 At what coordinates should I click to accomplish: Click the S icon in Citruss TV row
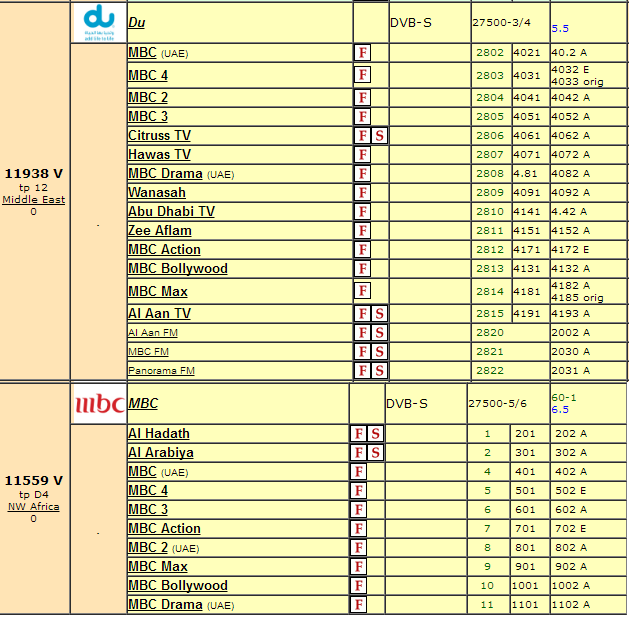[x=379, y=136]
